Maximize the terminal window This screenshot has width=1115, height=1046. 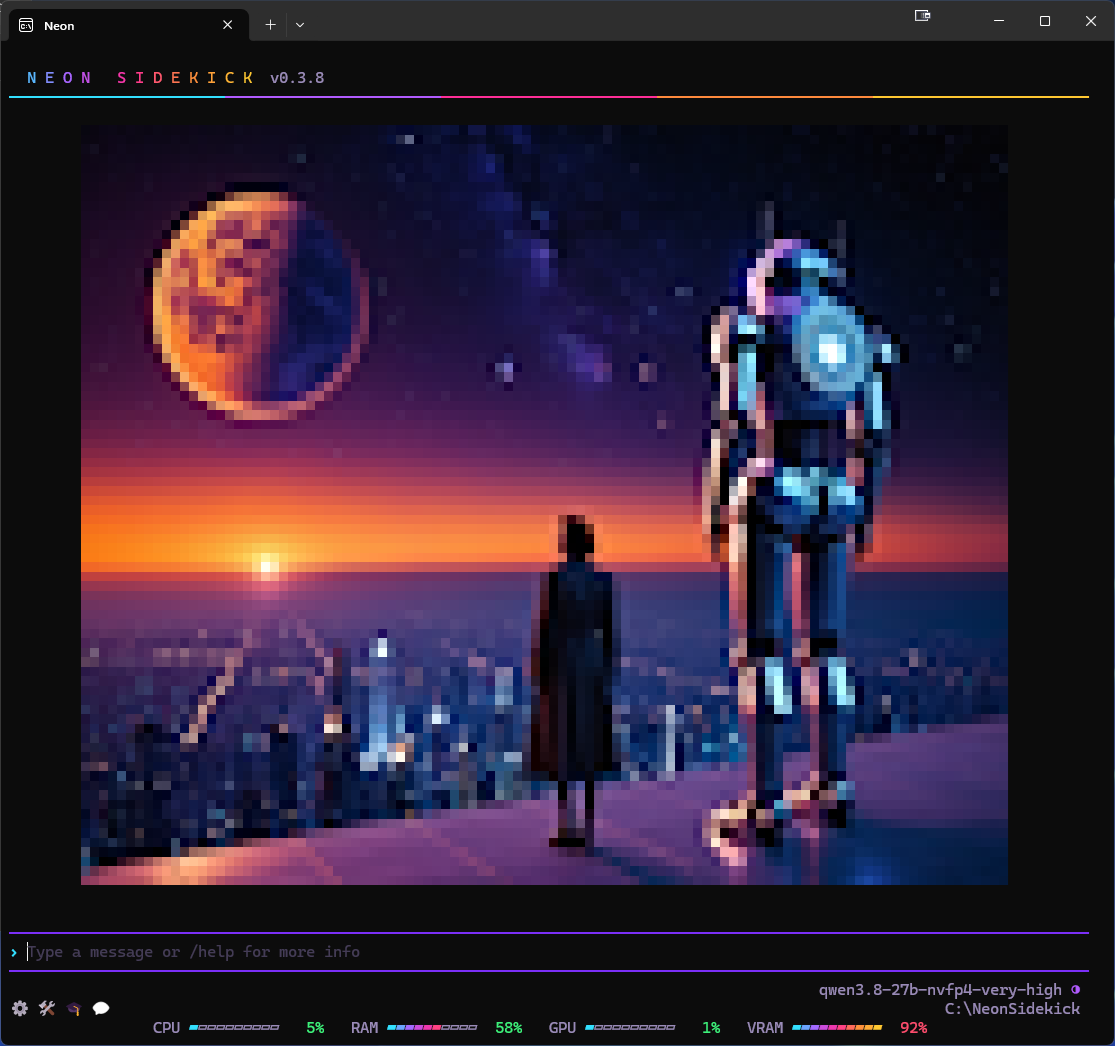pos(1045,21)
